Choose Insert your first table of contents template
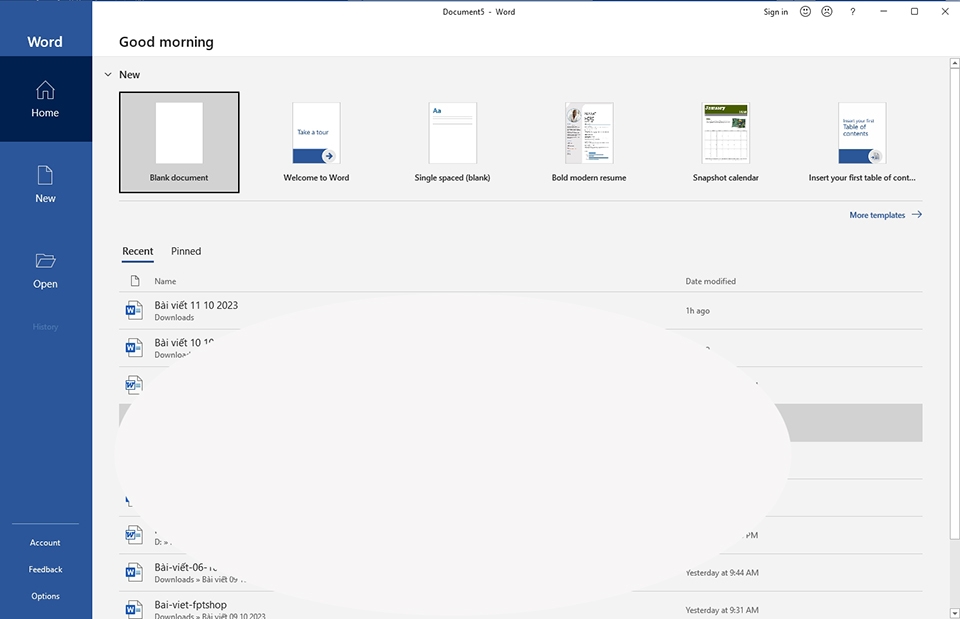Viewport: 960px width, 619px height. (862, 142)
